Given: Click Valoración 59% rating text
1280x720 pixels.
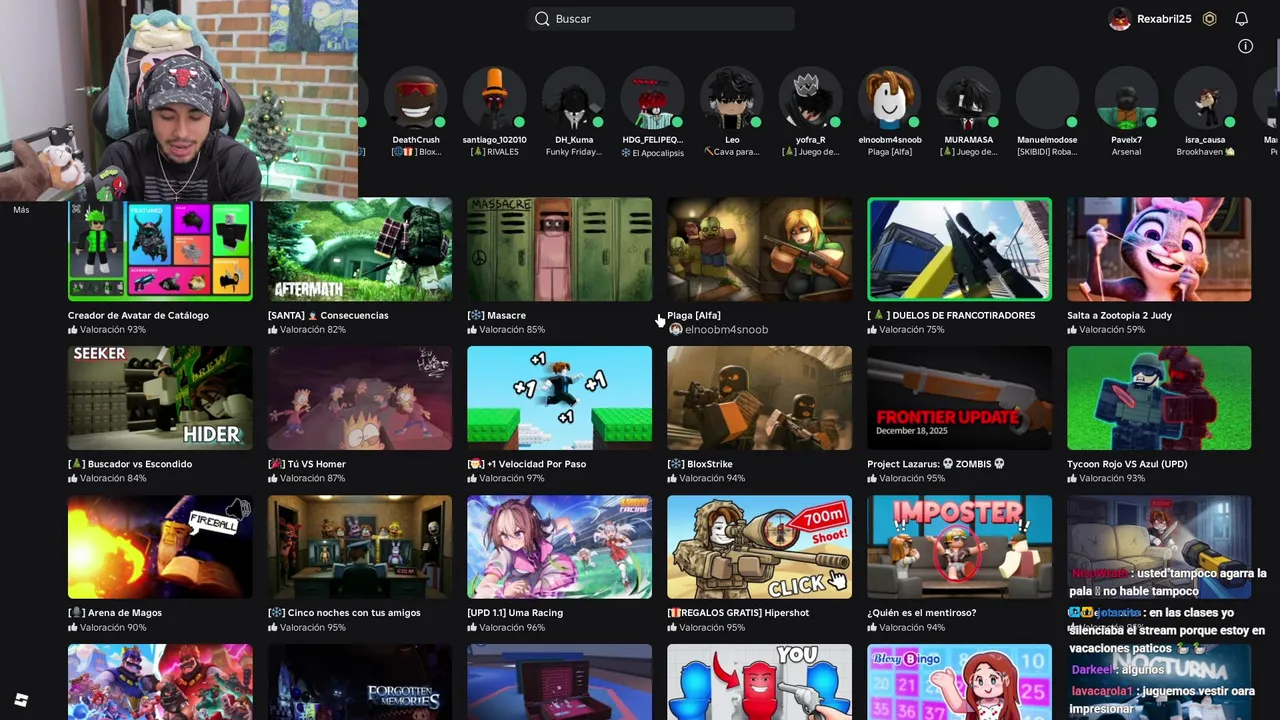Looking at the screenshot, I should pos(1112,329).
